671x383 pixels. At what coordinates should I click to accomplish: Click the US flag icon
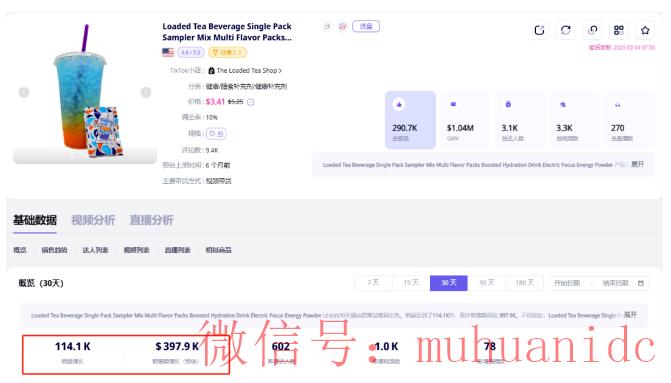tap(168, 52)
